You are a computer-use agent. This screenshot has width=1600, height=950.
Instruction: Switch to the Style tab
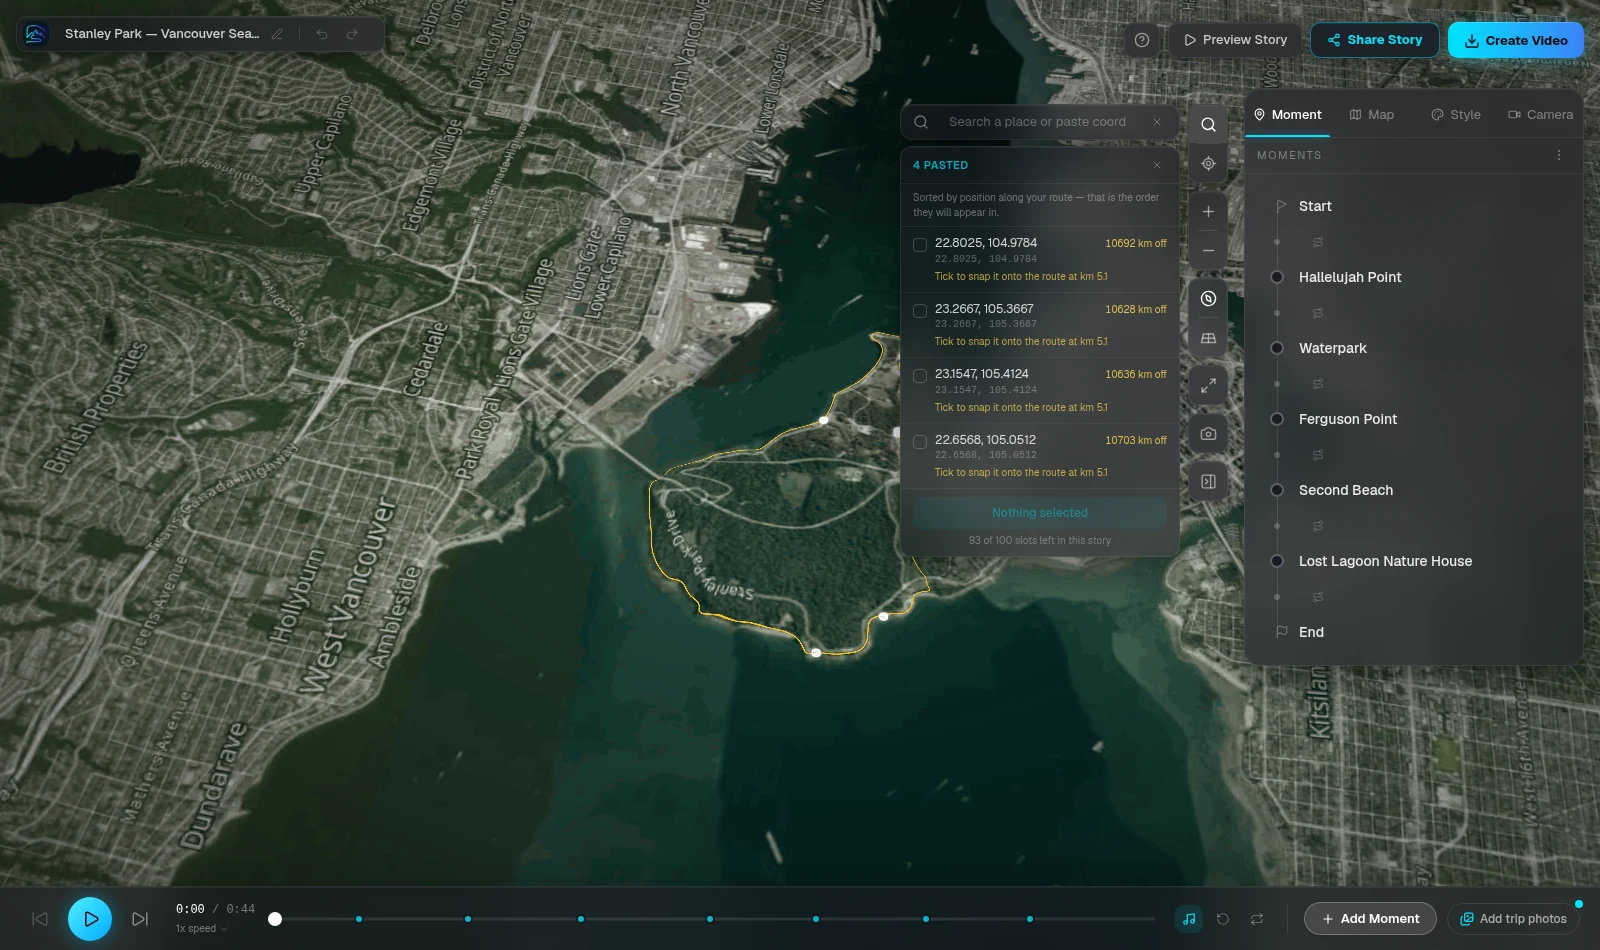click(x=1456, y=115)
